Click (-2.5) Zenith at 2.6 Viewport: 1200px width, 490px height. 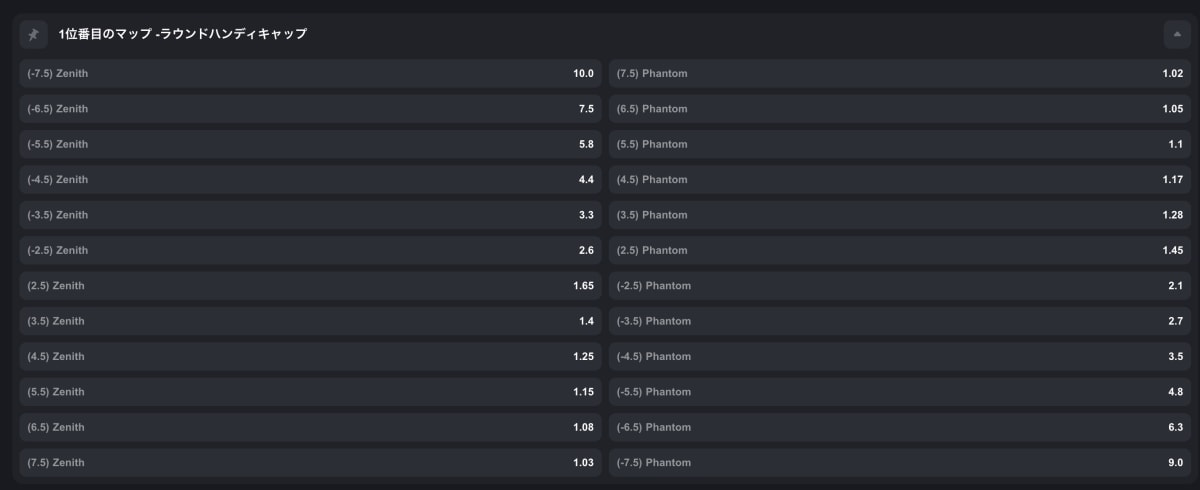310,250
